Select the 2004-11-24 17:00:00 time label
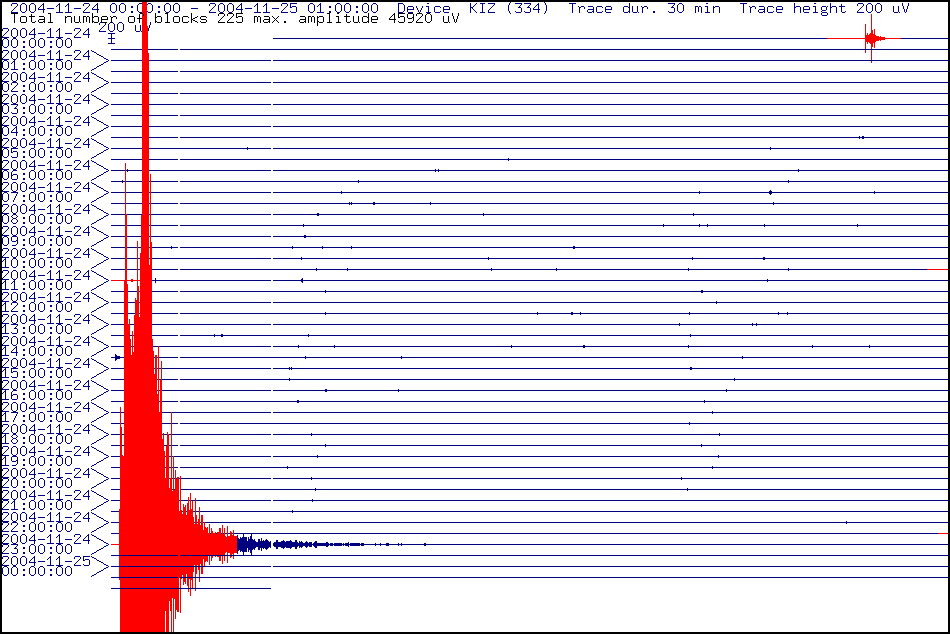This screenshot has height=634, width=950. point(46,412)
